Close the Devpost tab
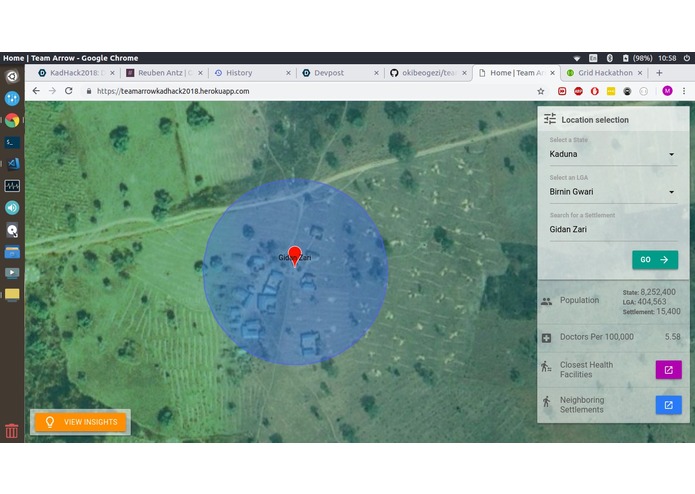 376,73
